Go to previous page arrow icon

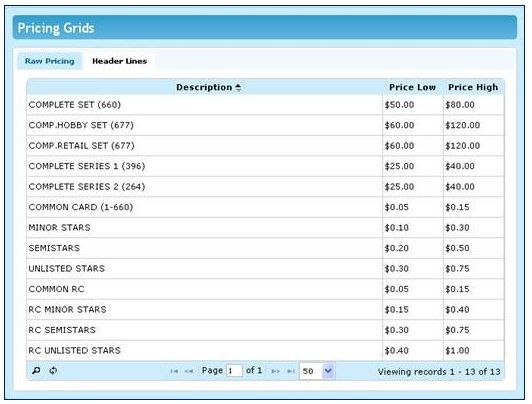coord(189,371)
